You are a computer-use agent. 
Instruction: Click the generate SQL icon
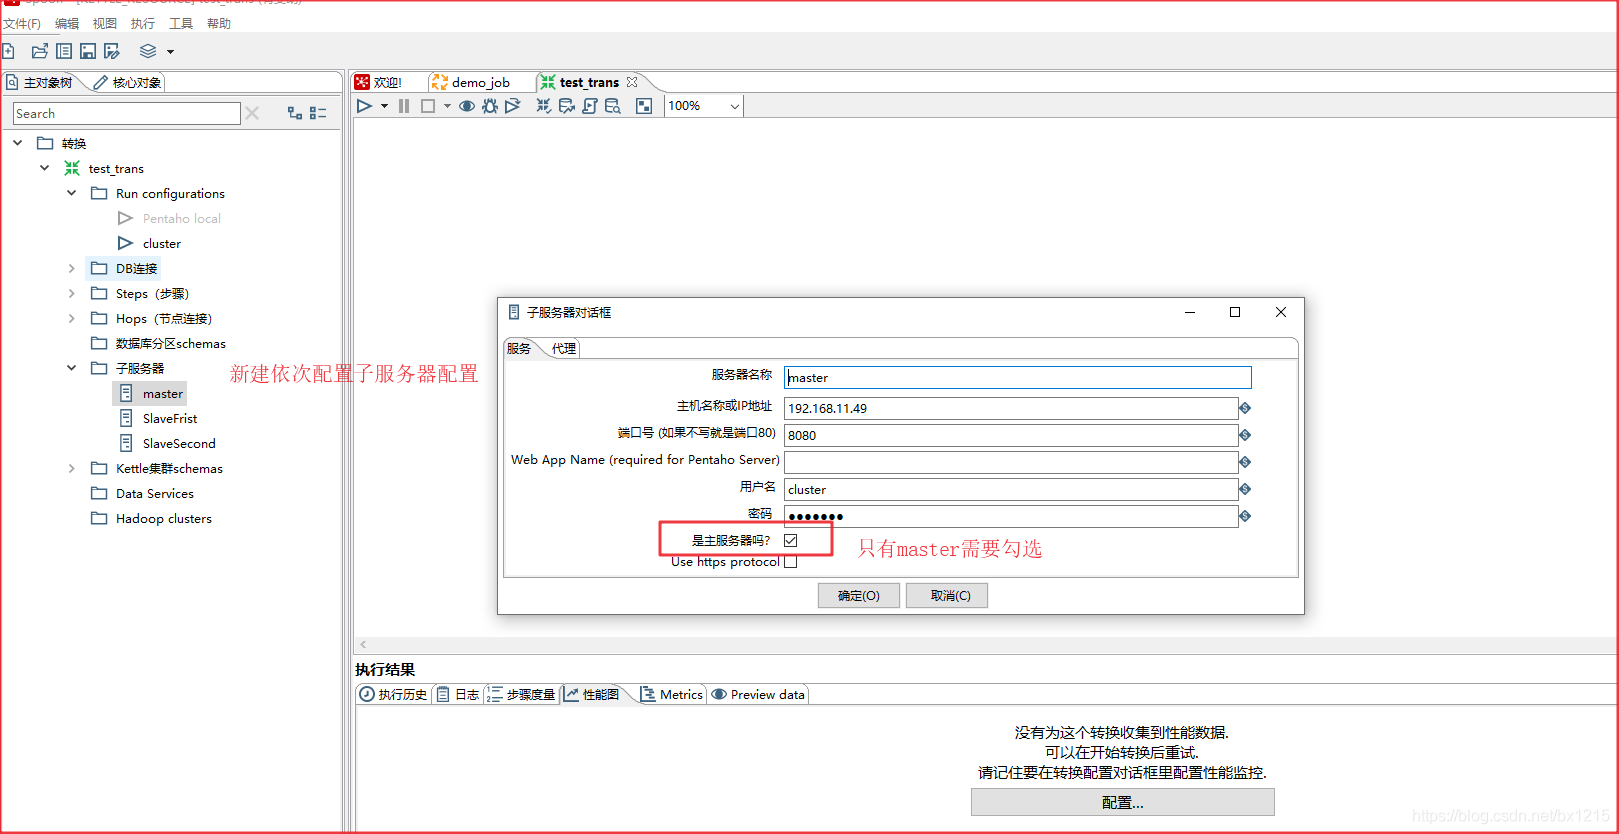point(590,106)
